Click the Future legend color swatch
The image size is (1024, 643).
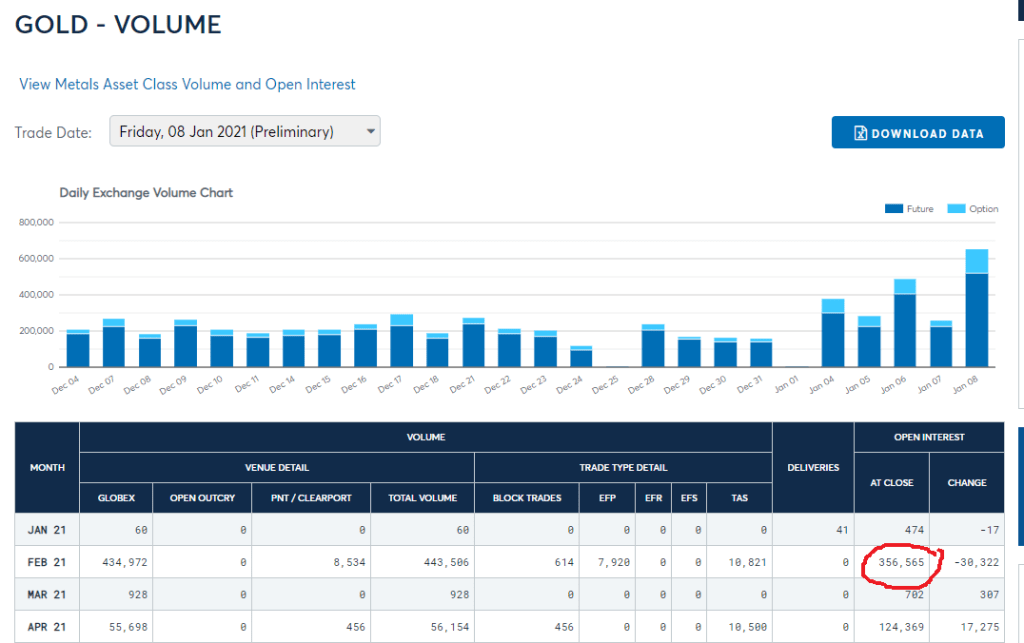pyautogui.click(x=894, y=209)
